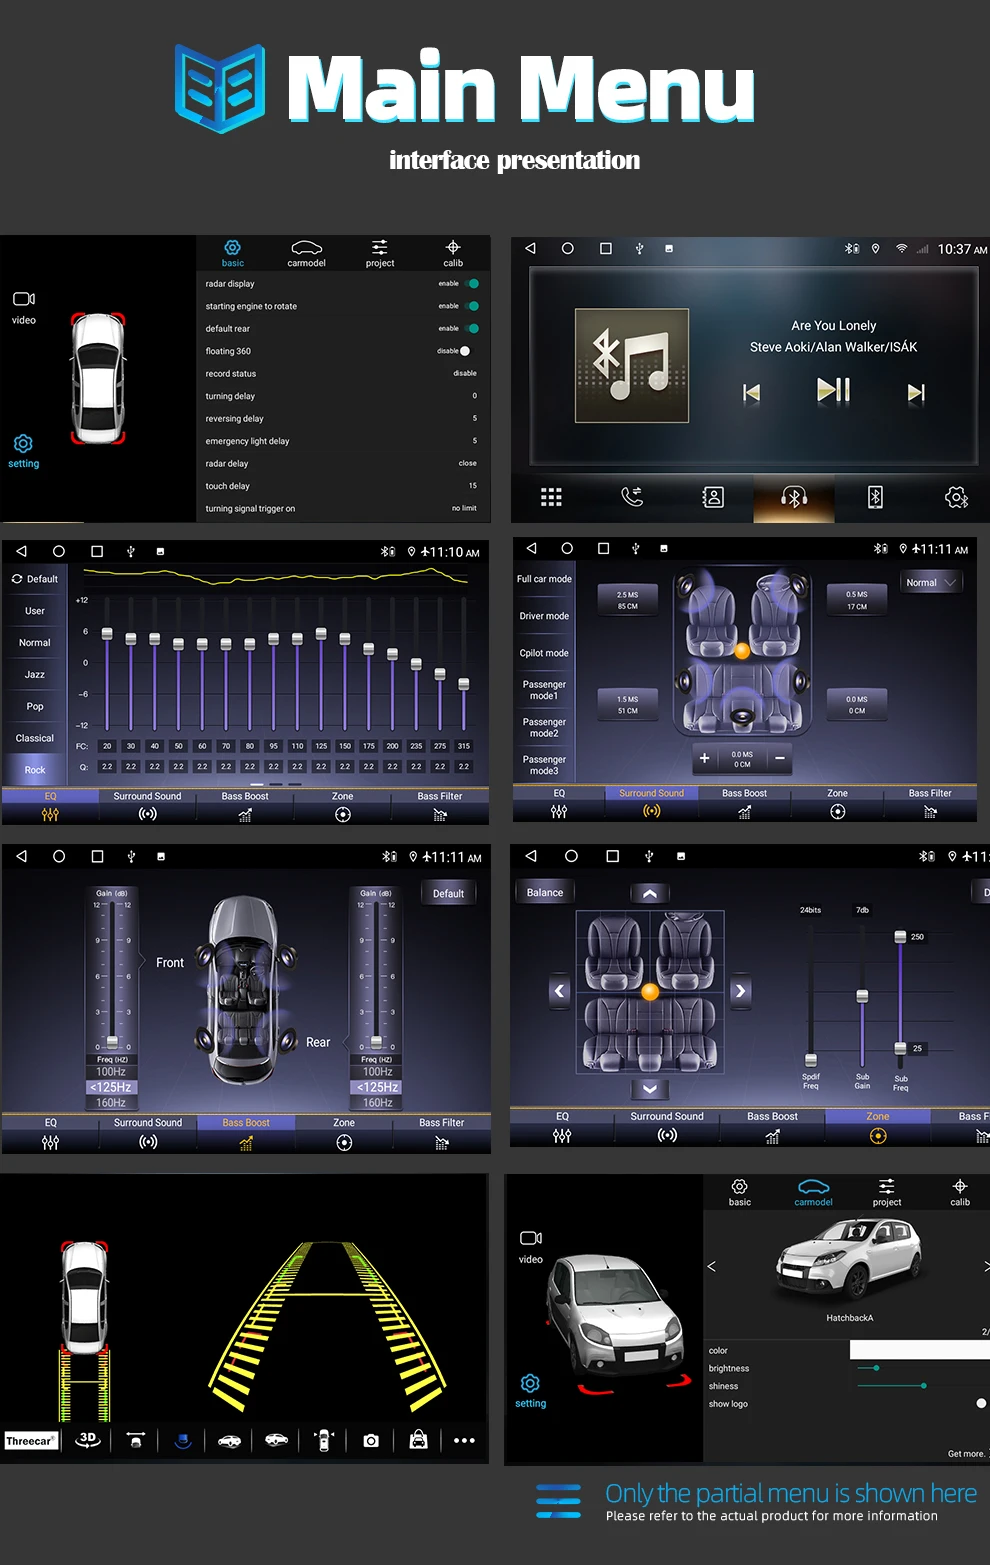Open Zone tab on the Bass Boost screen
The height and width of the screenshot is (1565, 990).
click(x=344, y=1133)
